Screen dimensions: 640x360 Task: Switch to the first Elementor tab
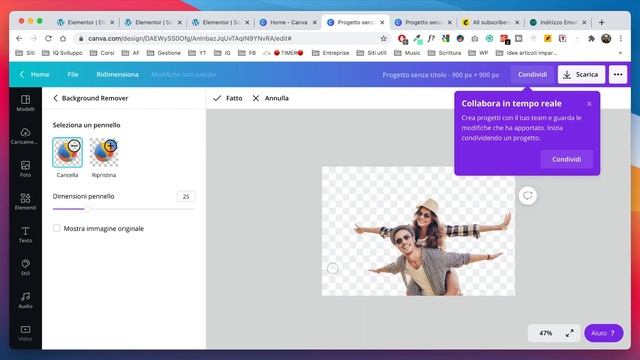86,22
